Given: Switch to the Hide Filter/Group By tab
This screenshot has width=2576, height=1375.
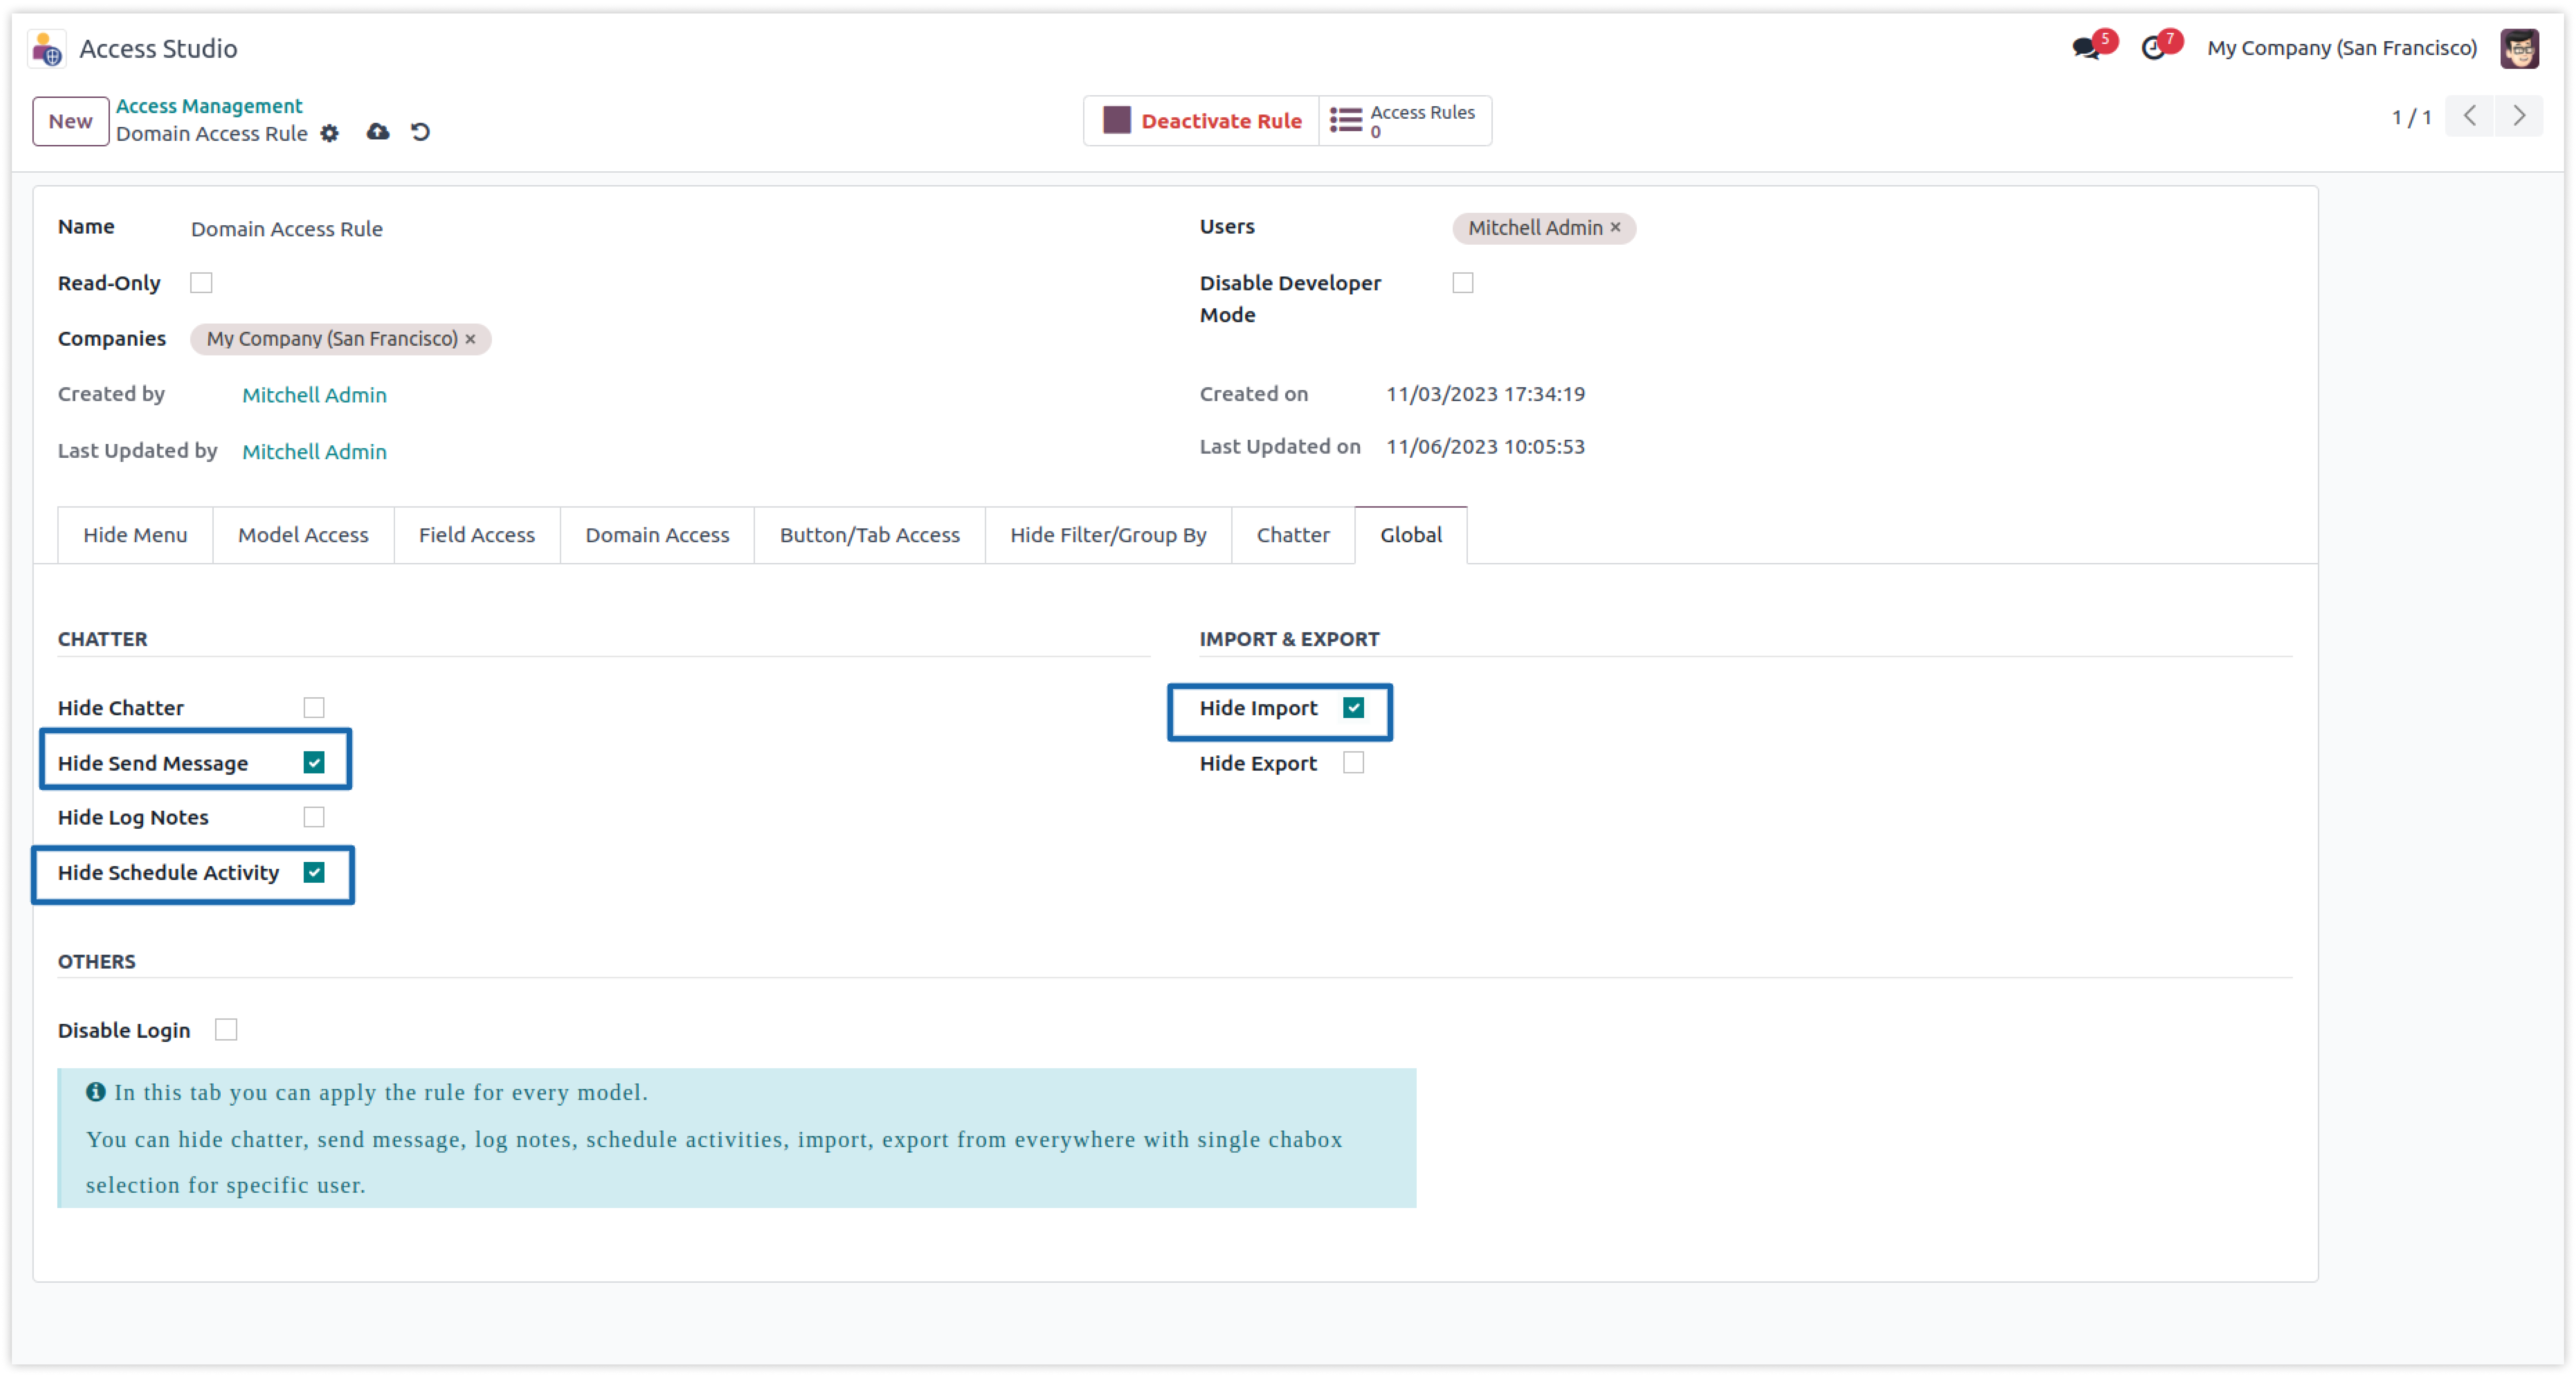Looking at the screenshot, I should click(1108, 535).
